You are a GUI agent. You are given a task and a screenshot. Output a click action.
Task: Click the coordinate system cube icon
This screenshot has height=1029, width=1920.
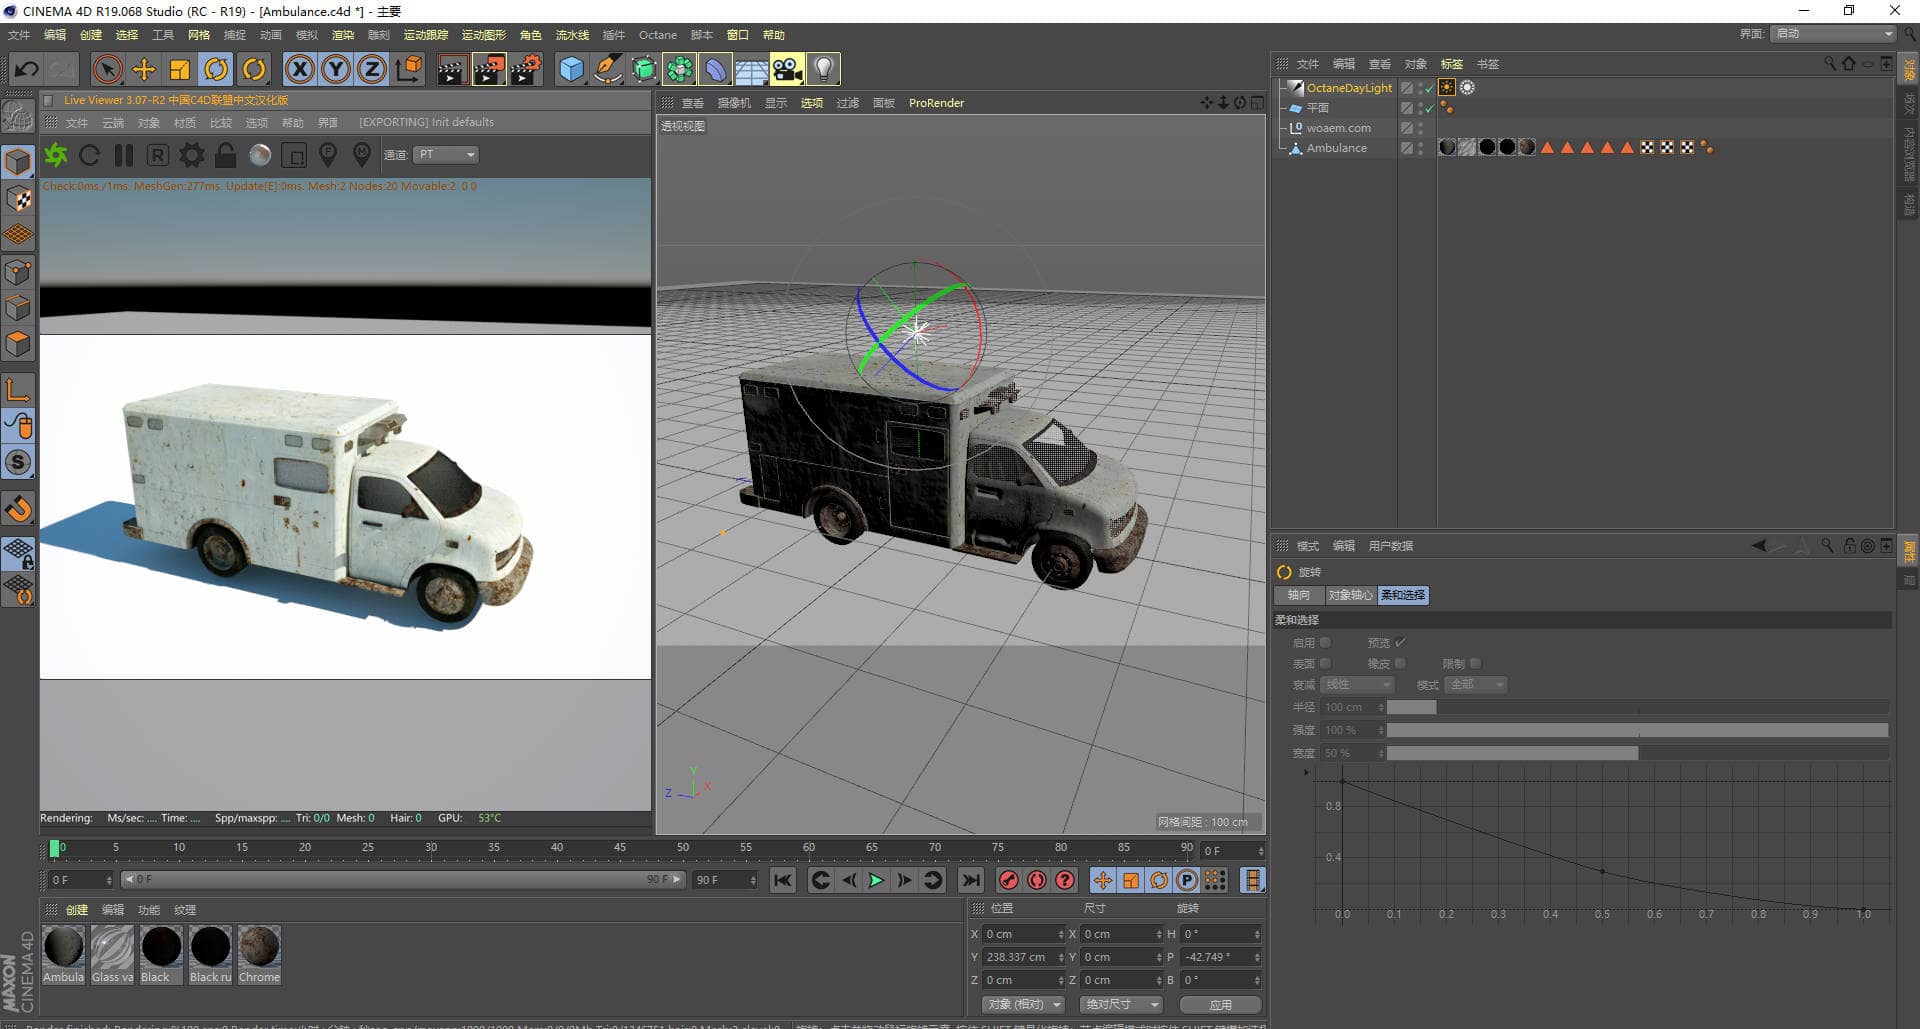point(409,69)
